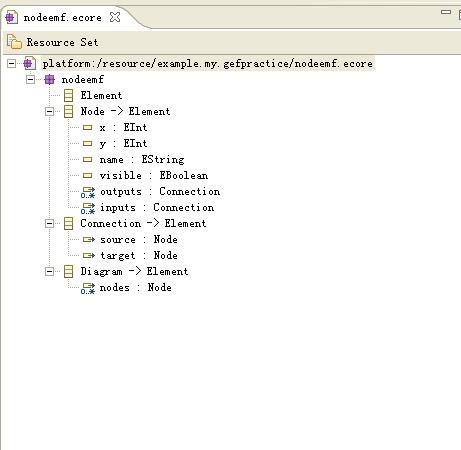Collapse the platform resource root node
461x450 pixels.
(x=11, y=63)
